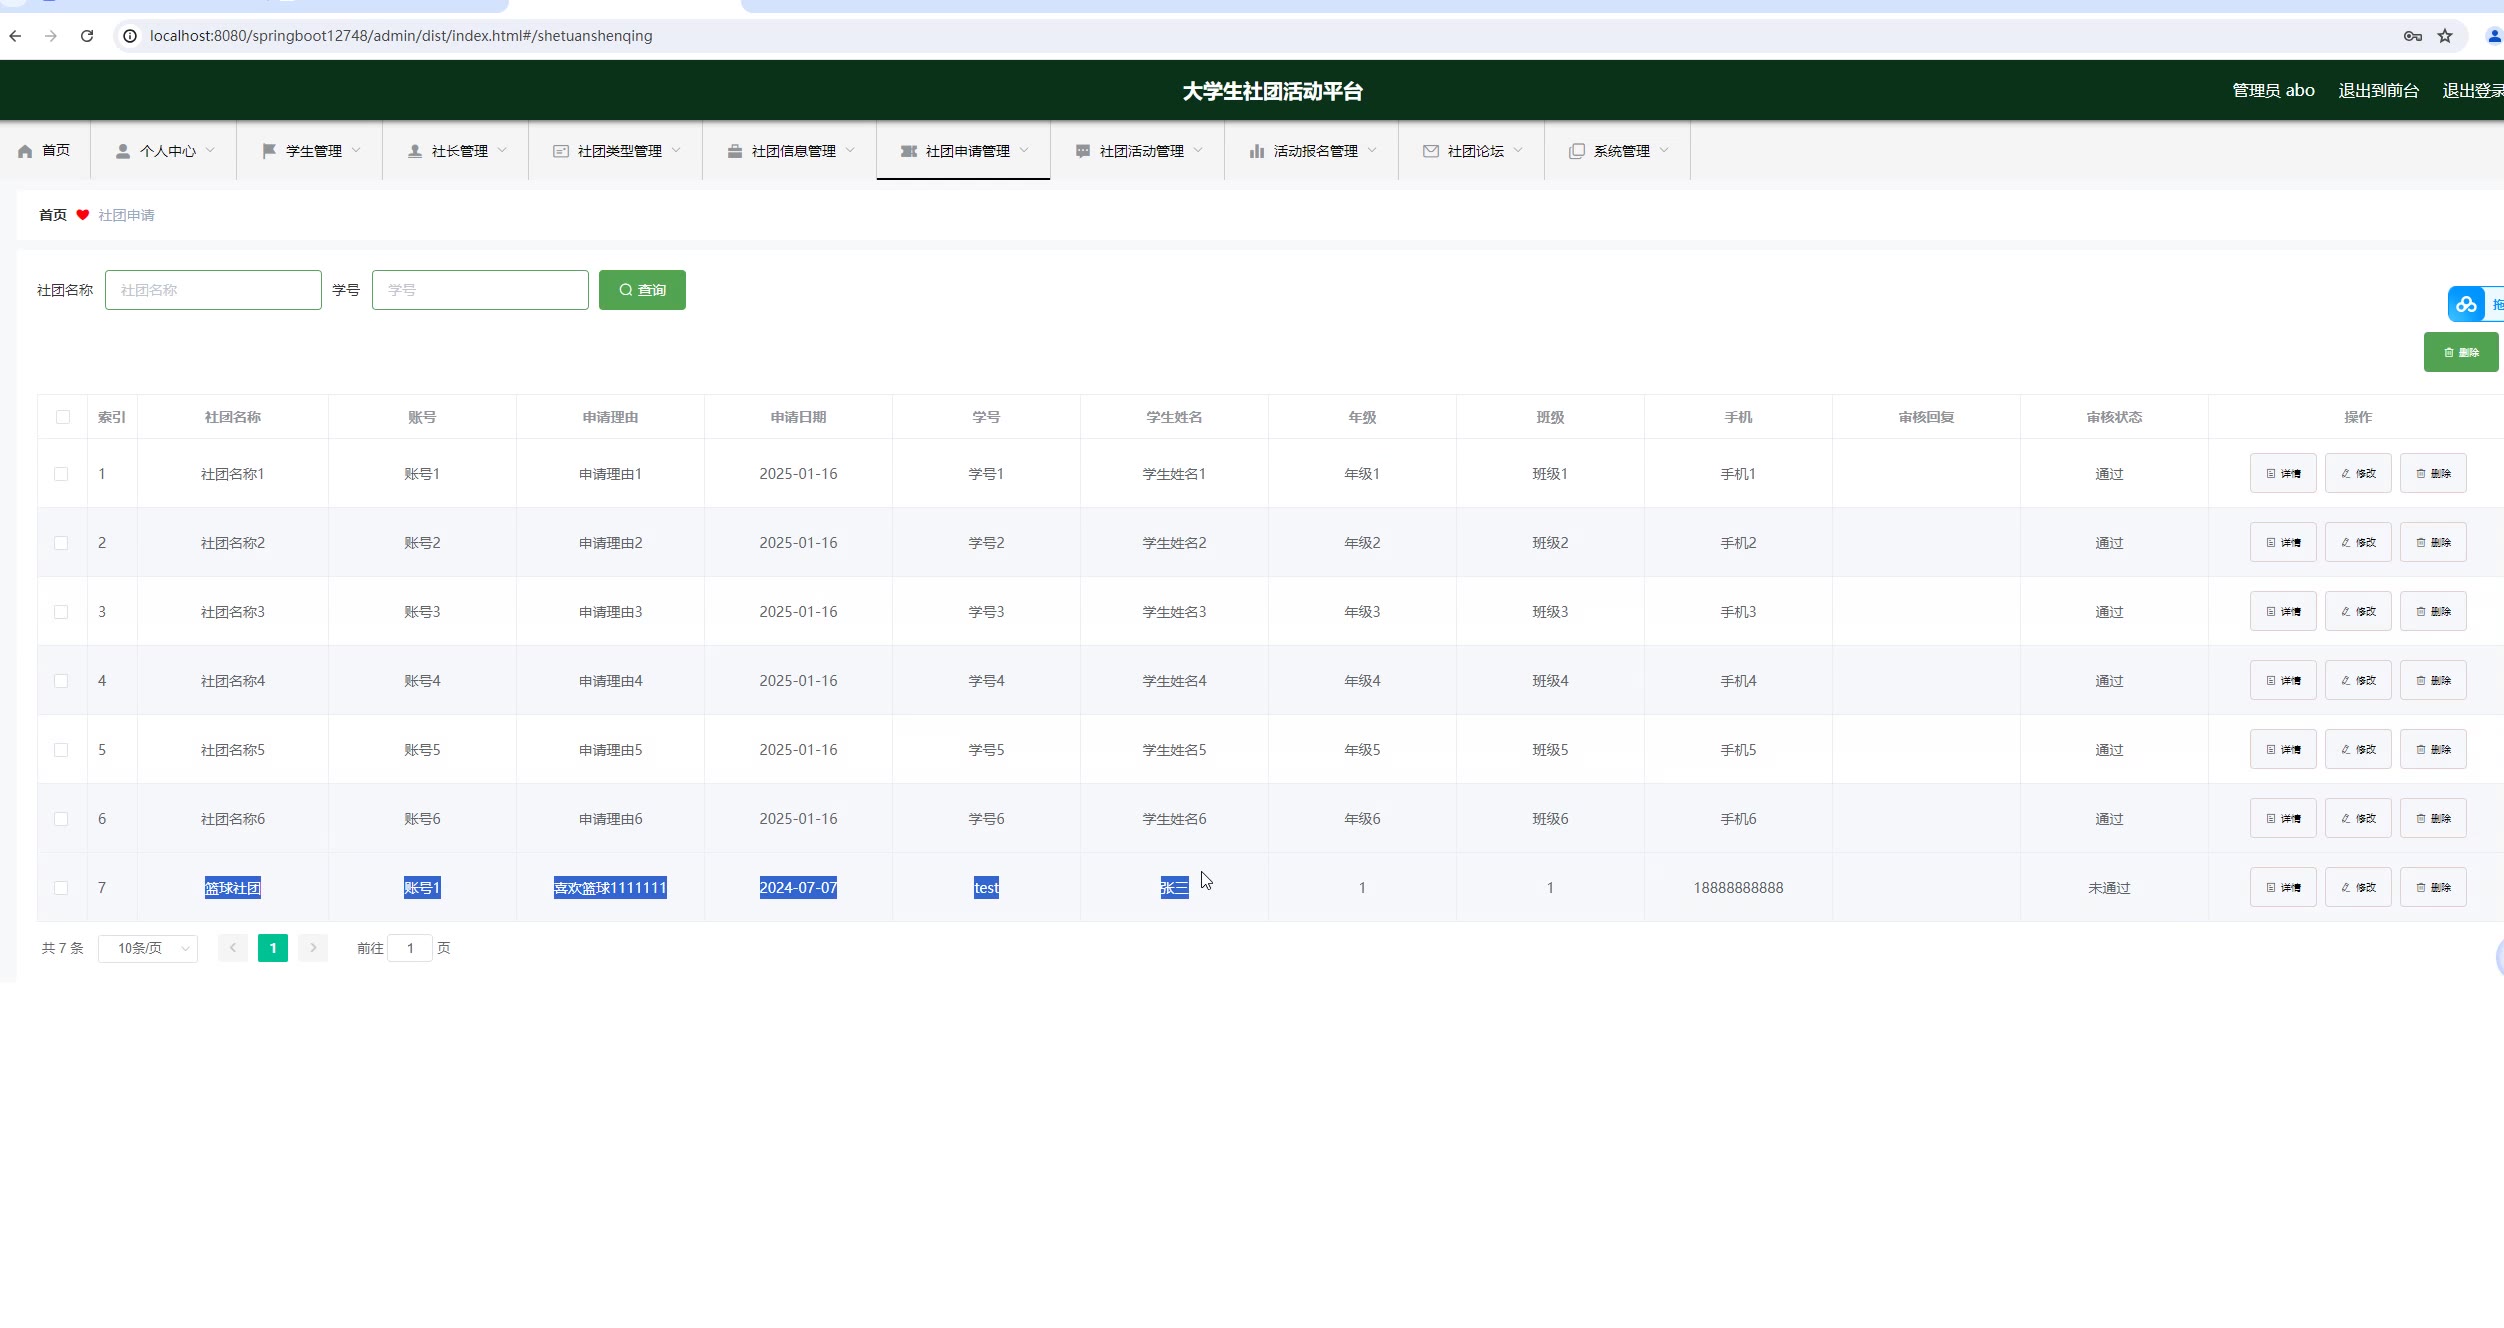Click the red heart breadcrumb separator icon
Viewport: 2504px width, 1328px height.
point(83,215)
